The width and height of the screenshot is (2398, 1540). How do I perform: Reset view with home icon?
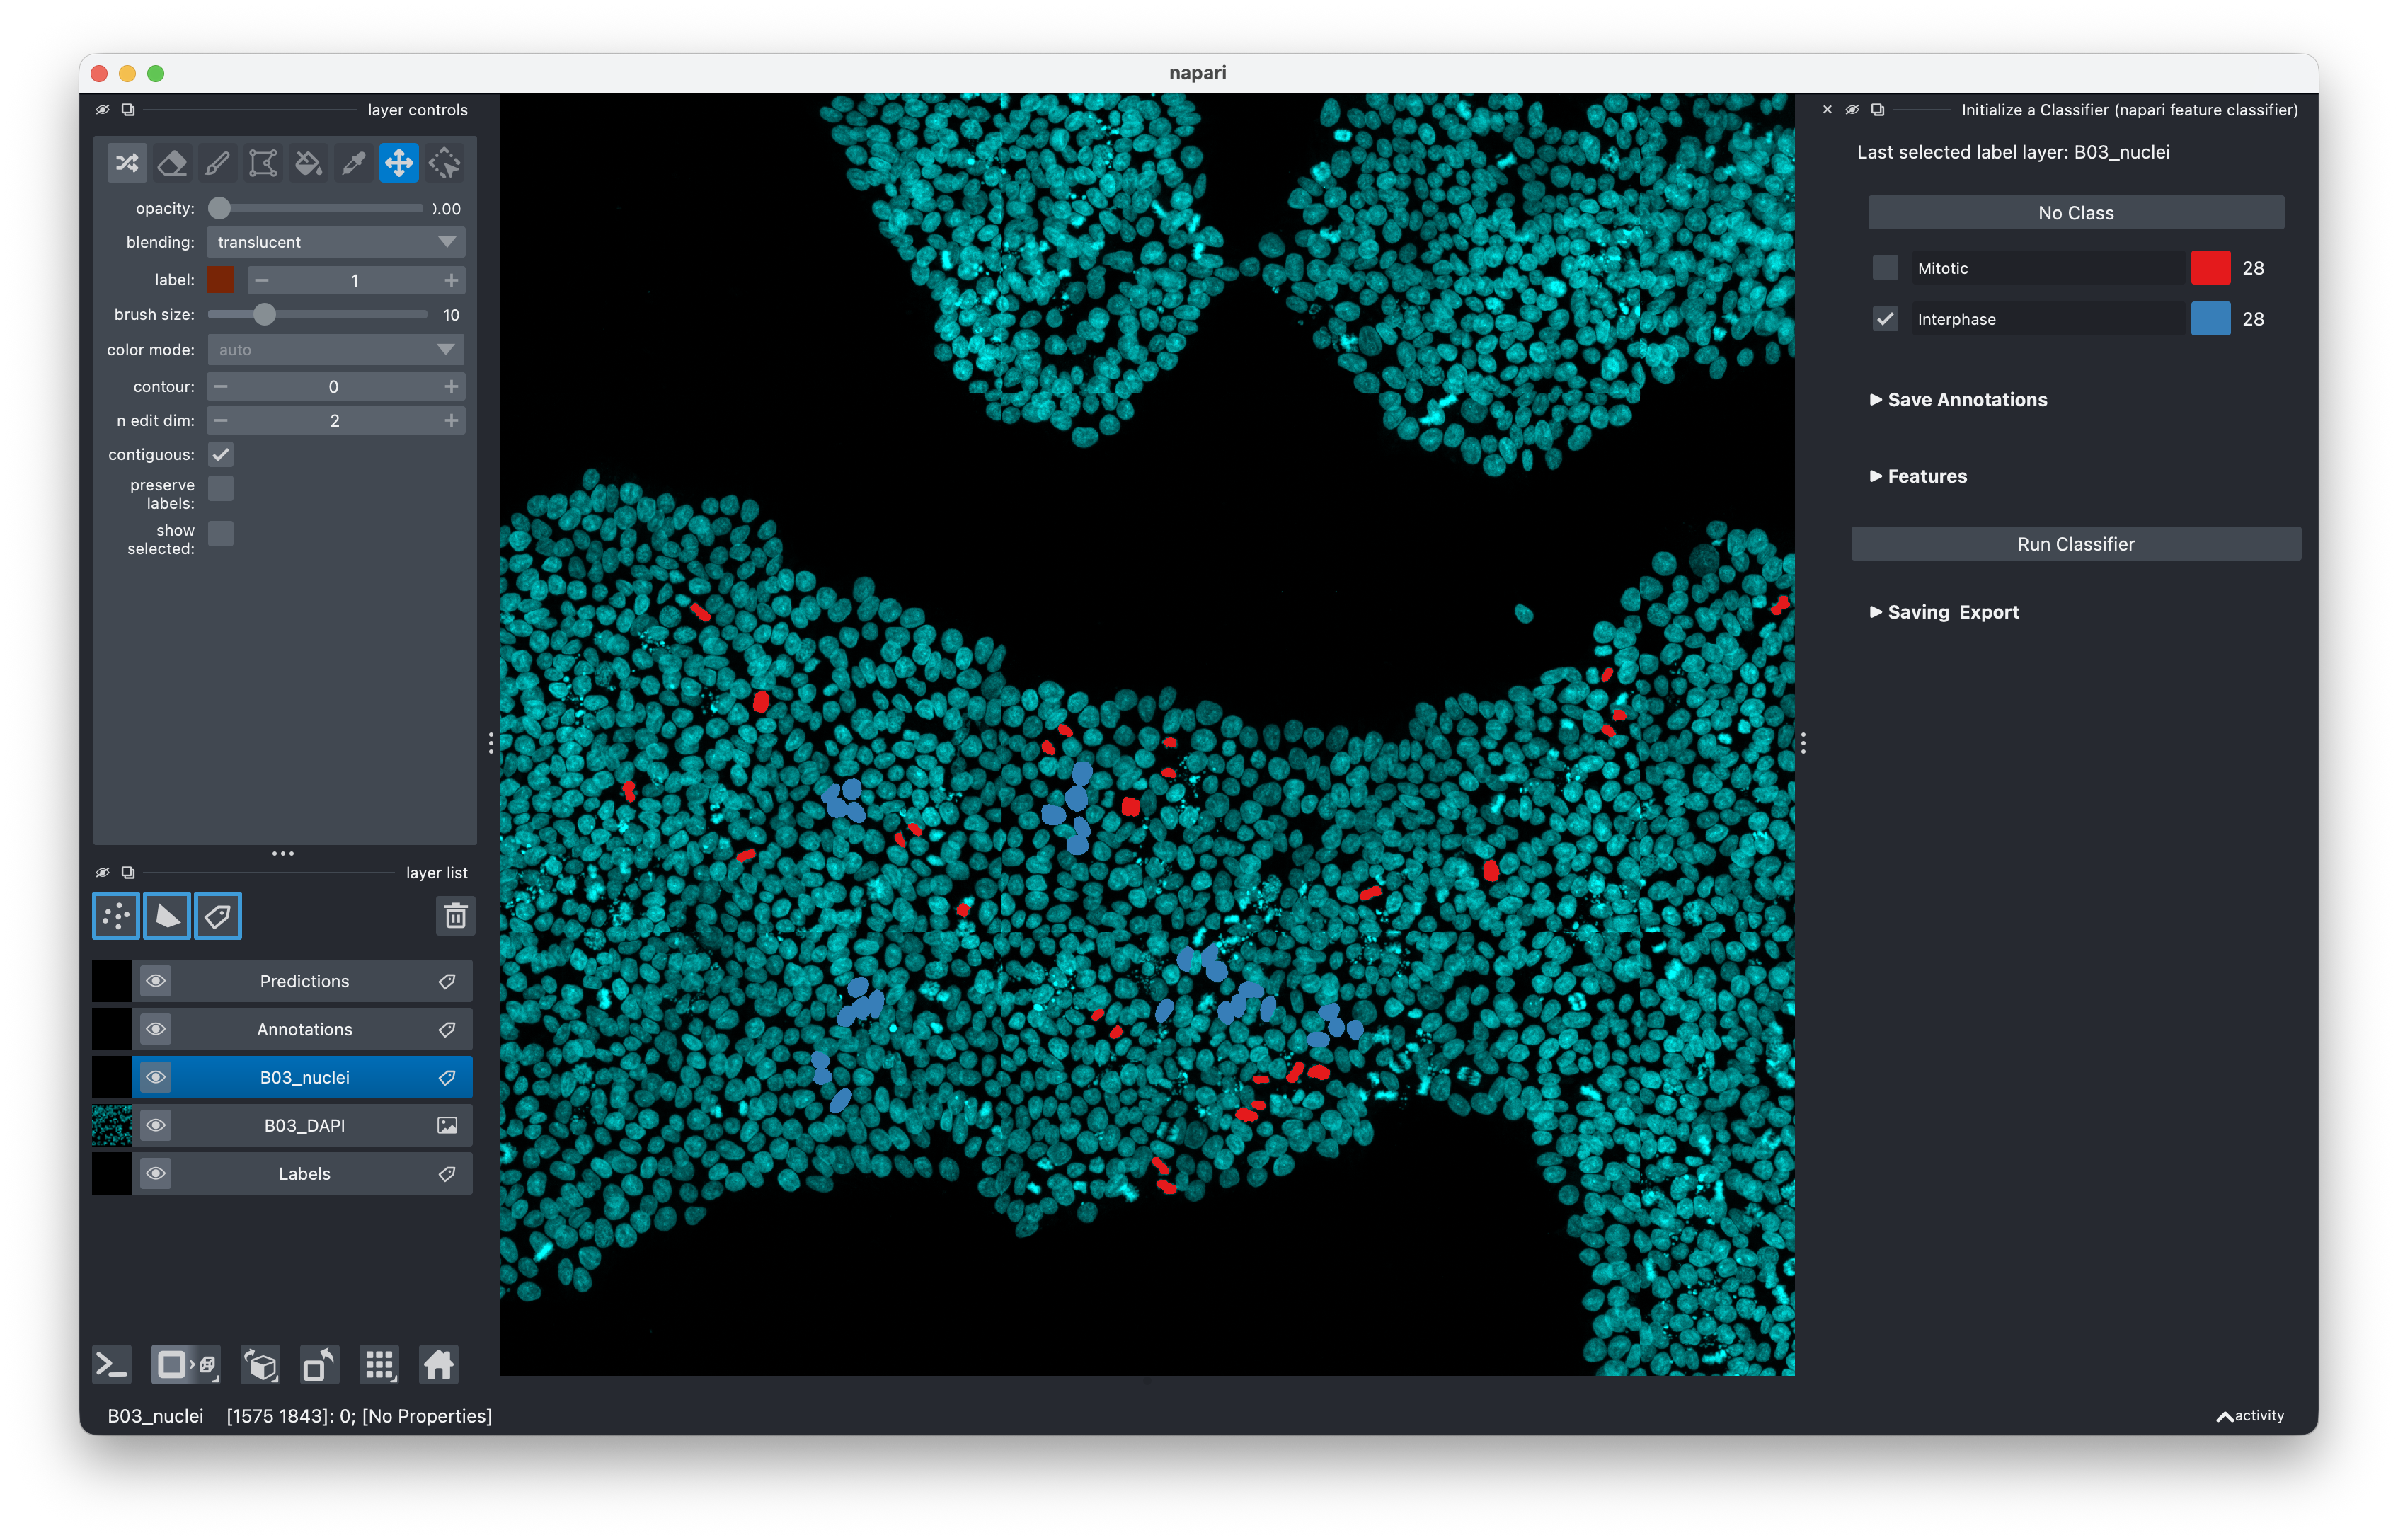point(438,1365)
